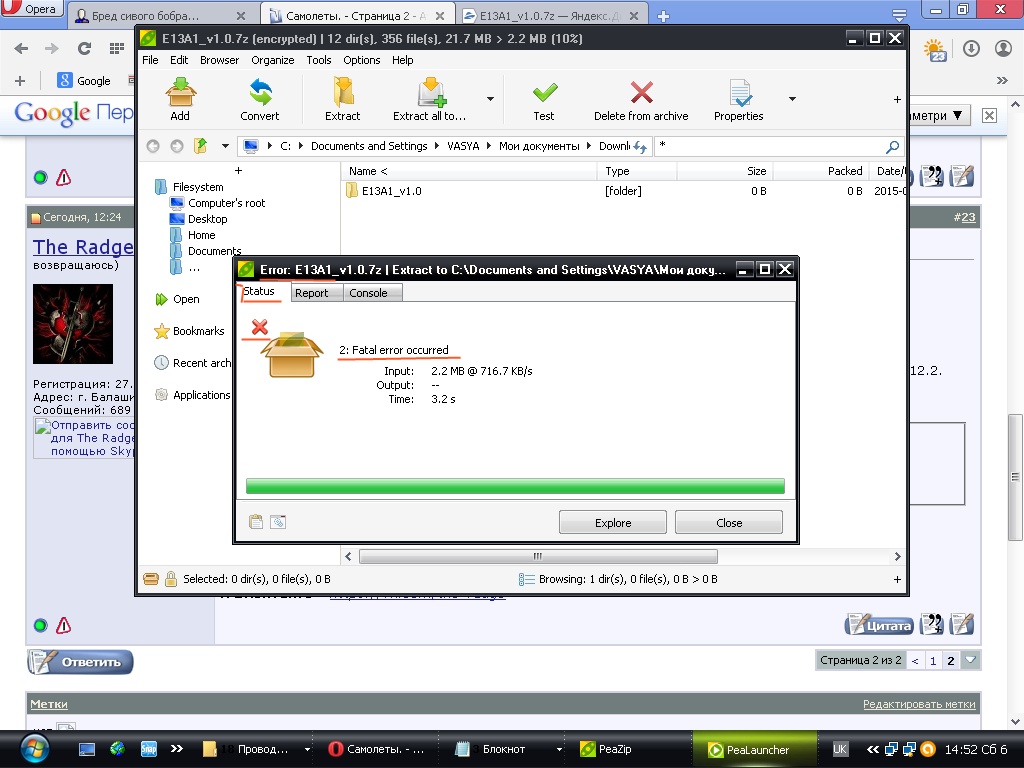Image resolution: width=1024 pixels, height=768 pixels.
Task: Open Applications in the sidebar
Action: coord(201,395)
